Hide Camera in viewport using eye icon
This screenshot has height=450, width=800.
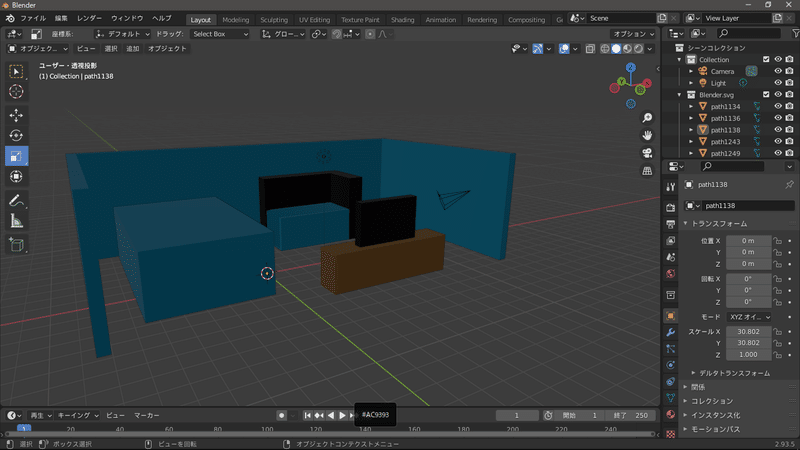pos(778,71)
